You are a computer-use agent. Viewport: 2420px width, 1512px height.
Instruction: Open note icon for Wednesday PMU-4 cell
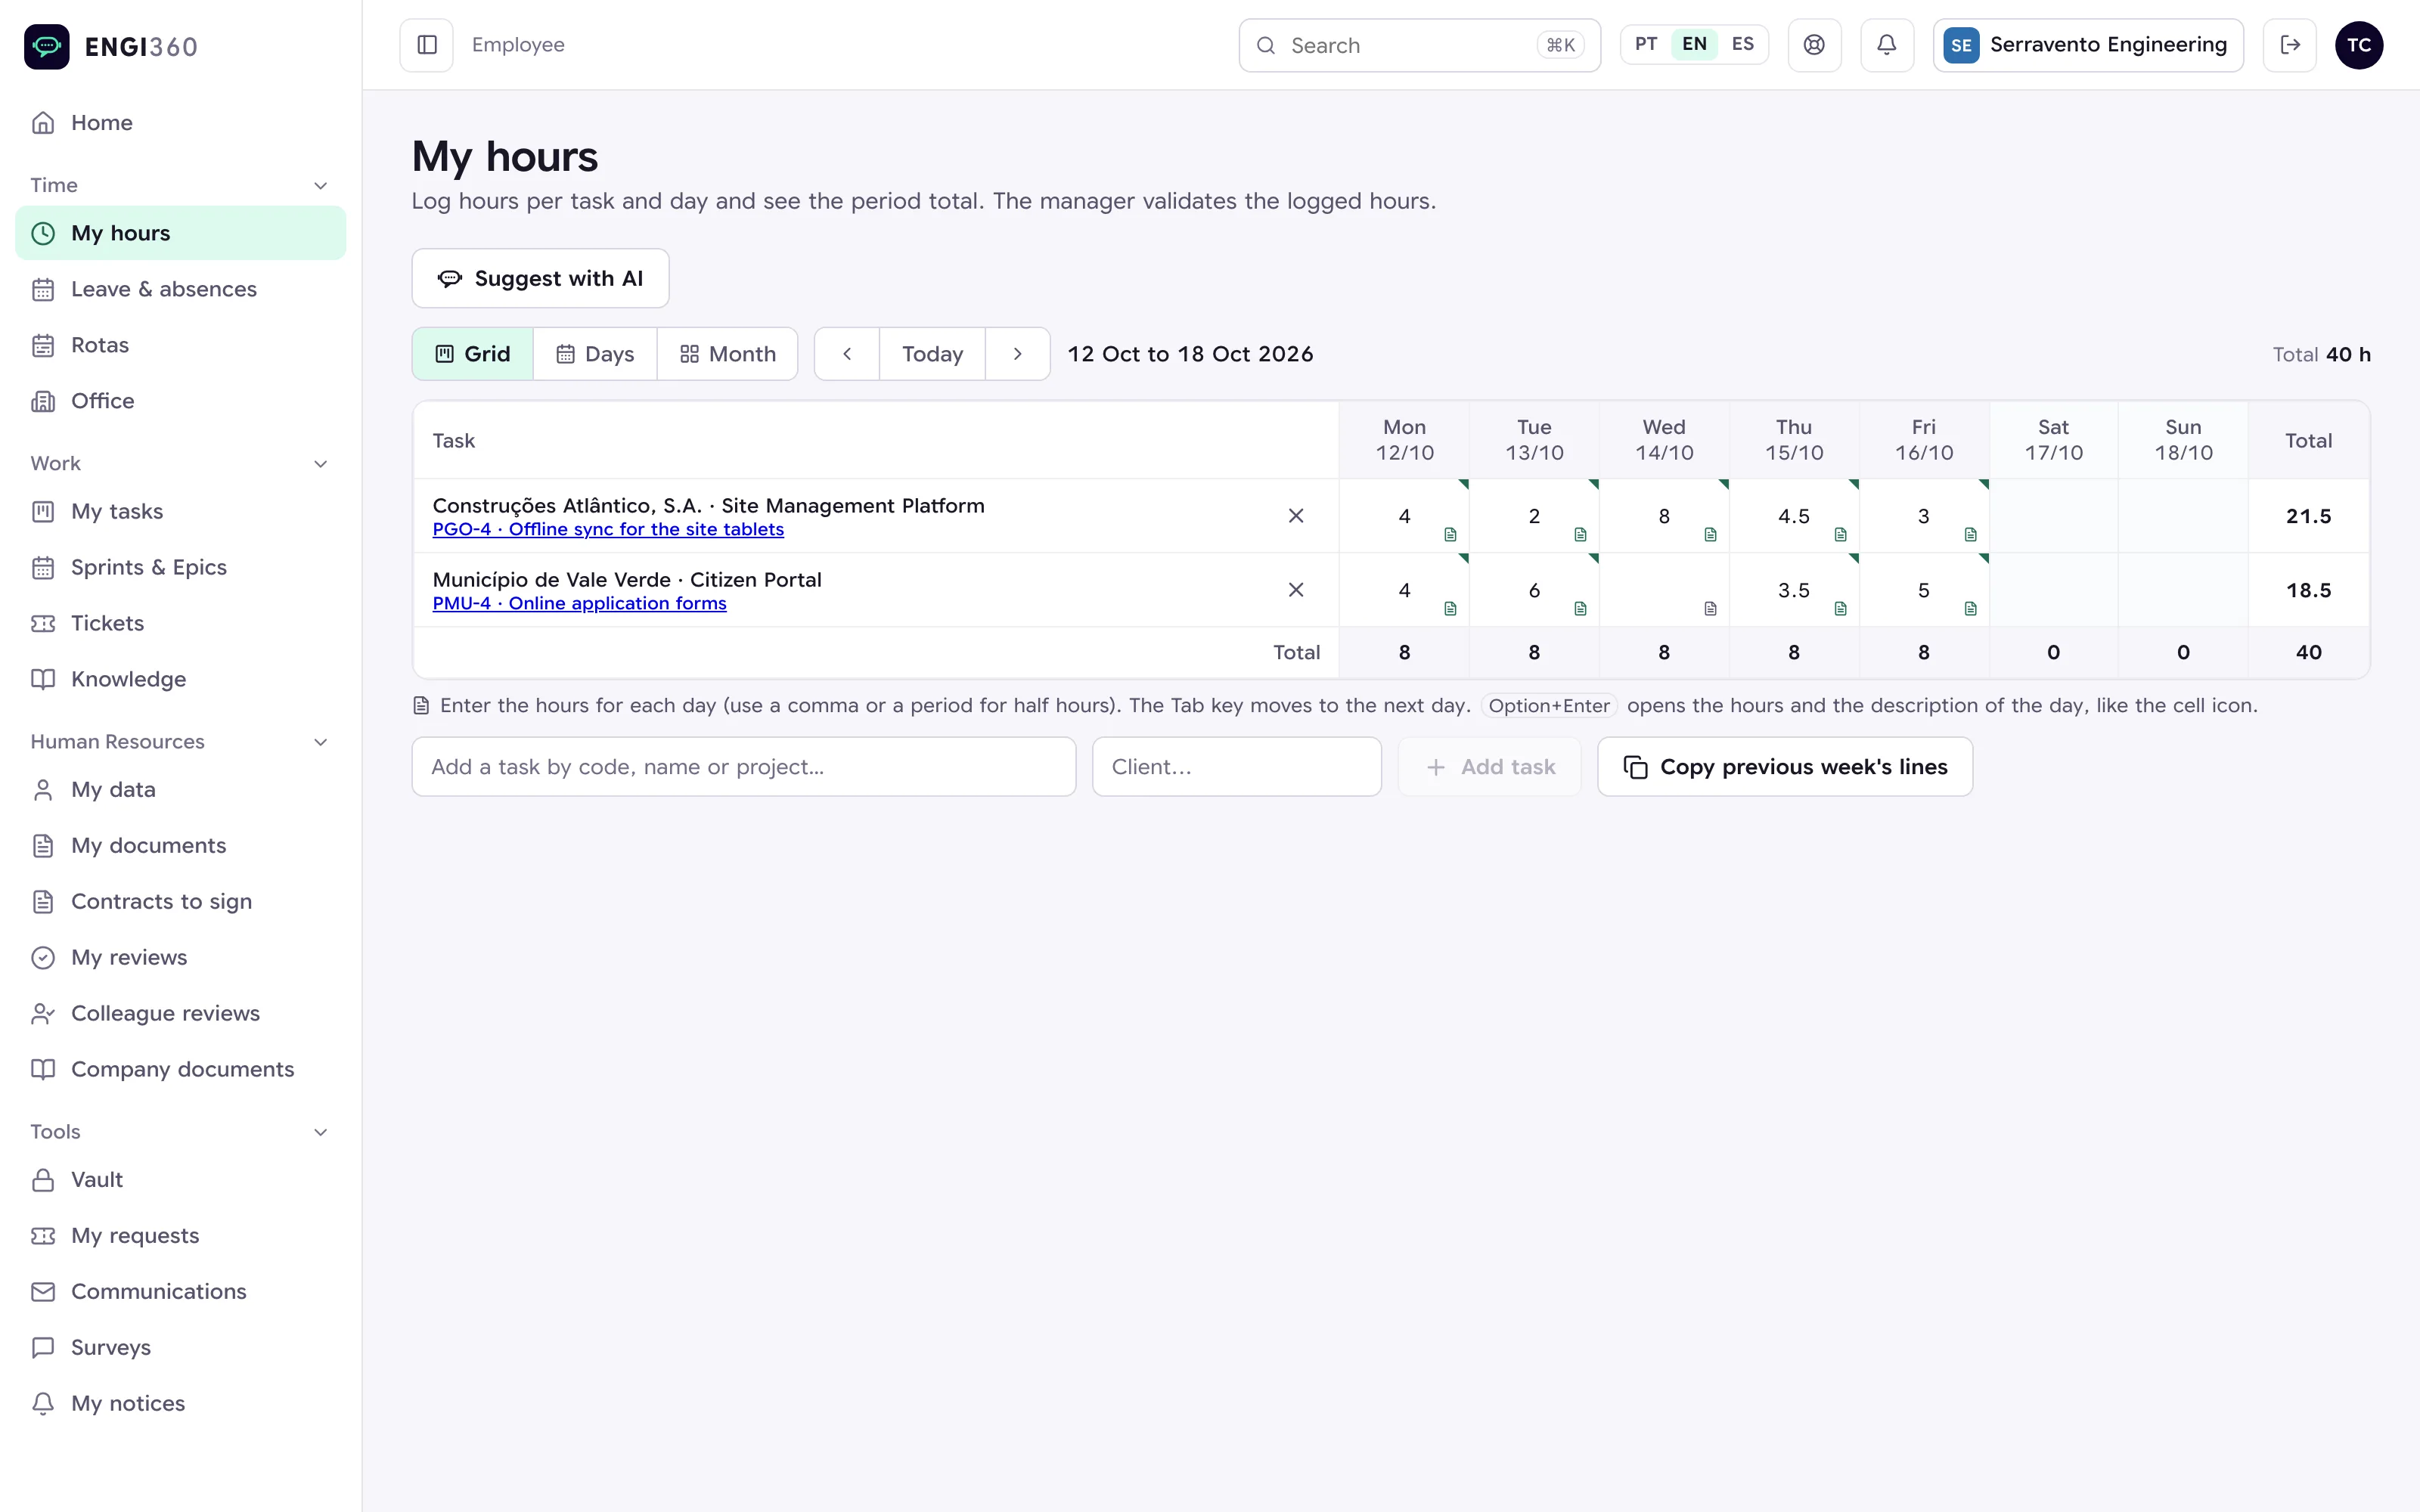(x=1710, y=609)
